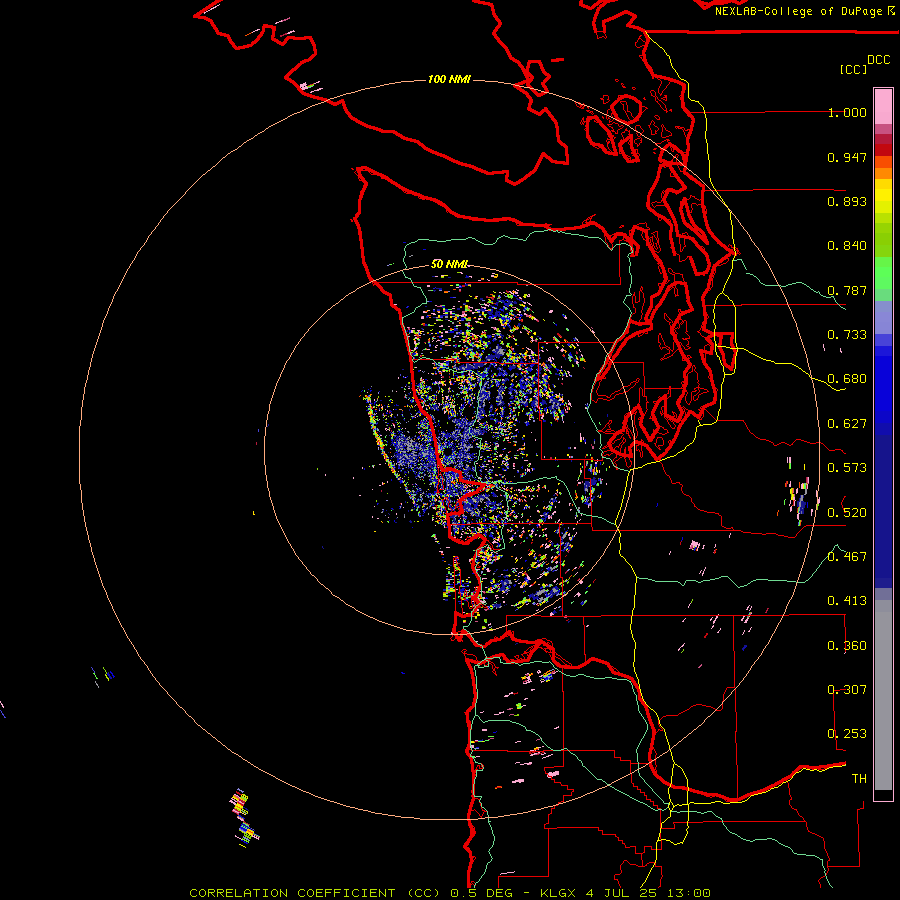Image resolution: width=900 pixels, height=900 pixels.
Task: Click the TH threshold label
Action: tap(859, 779)
